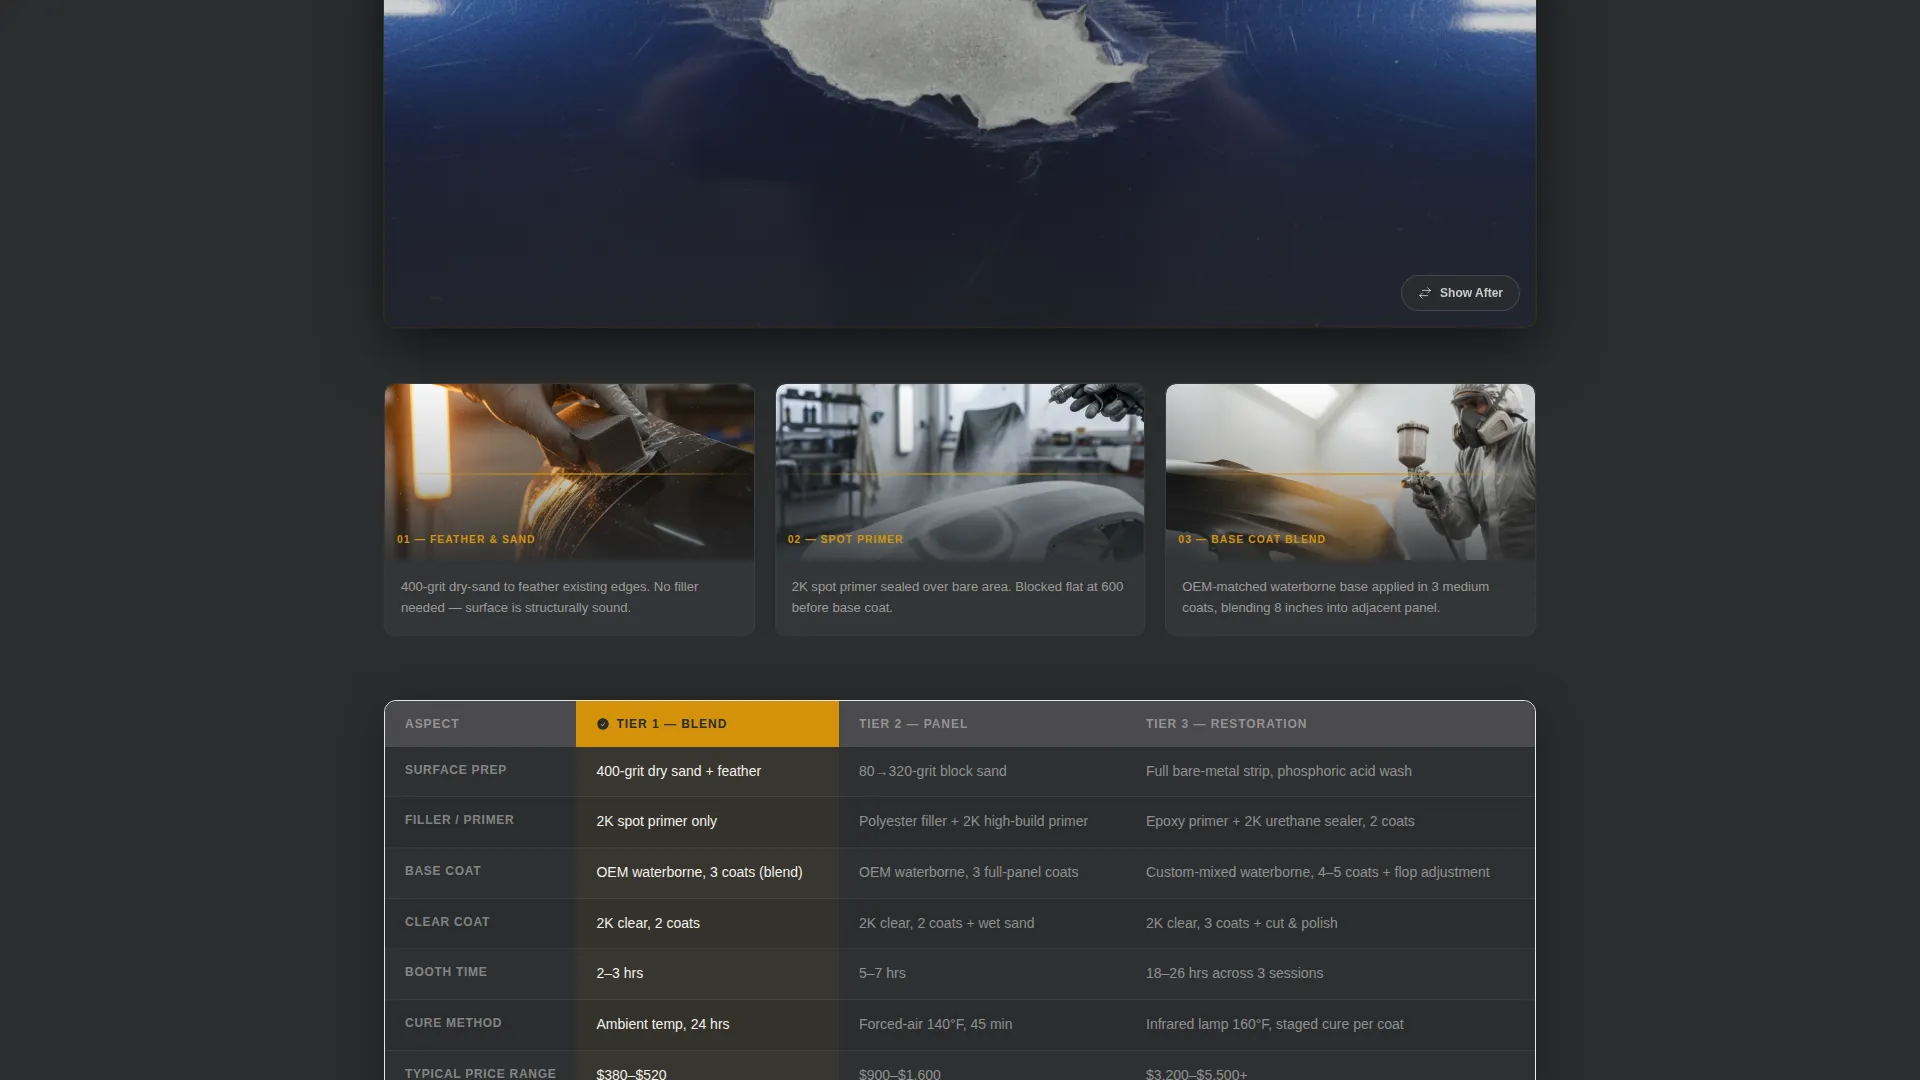Open the Base Coat Blend step photo
The height and width of the screenshot is (1080, 1920).
[x=1350, y=472]
